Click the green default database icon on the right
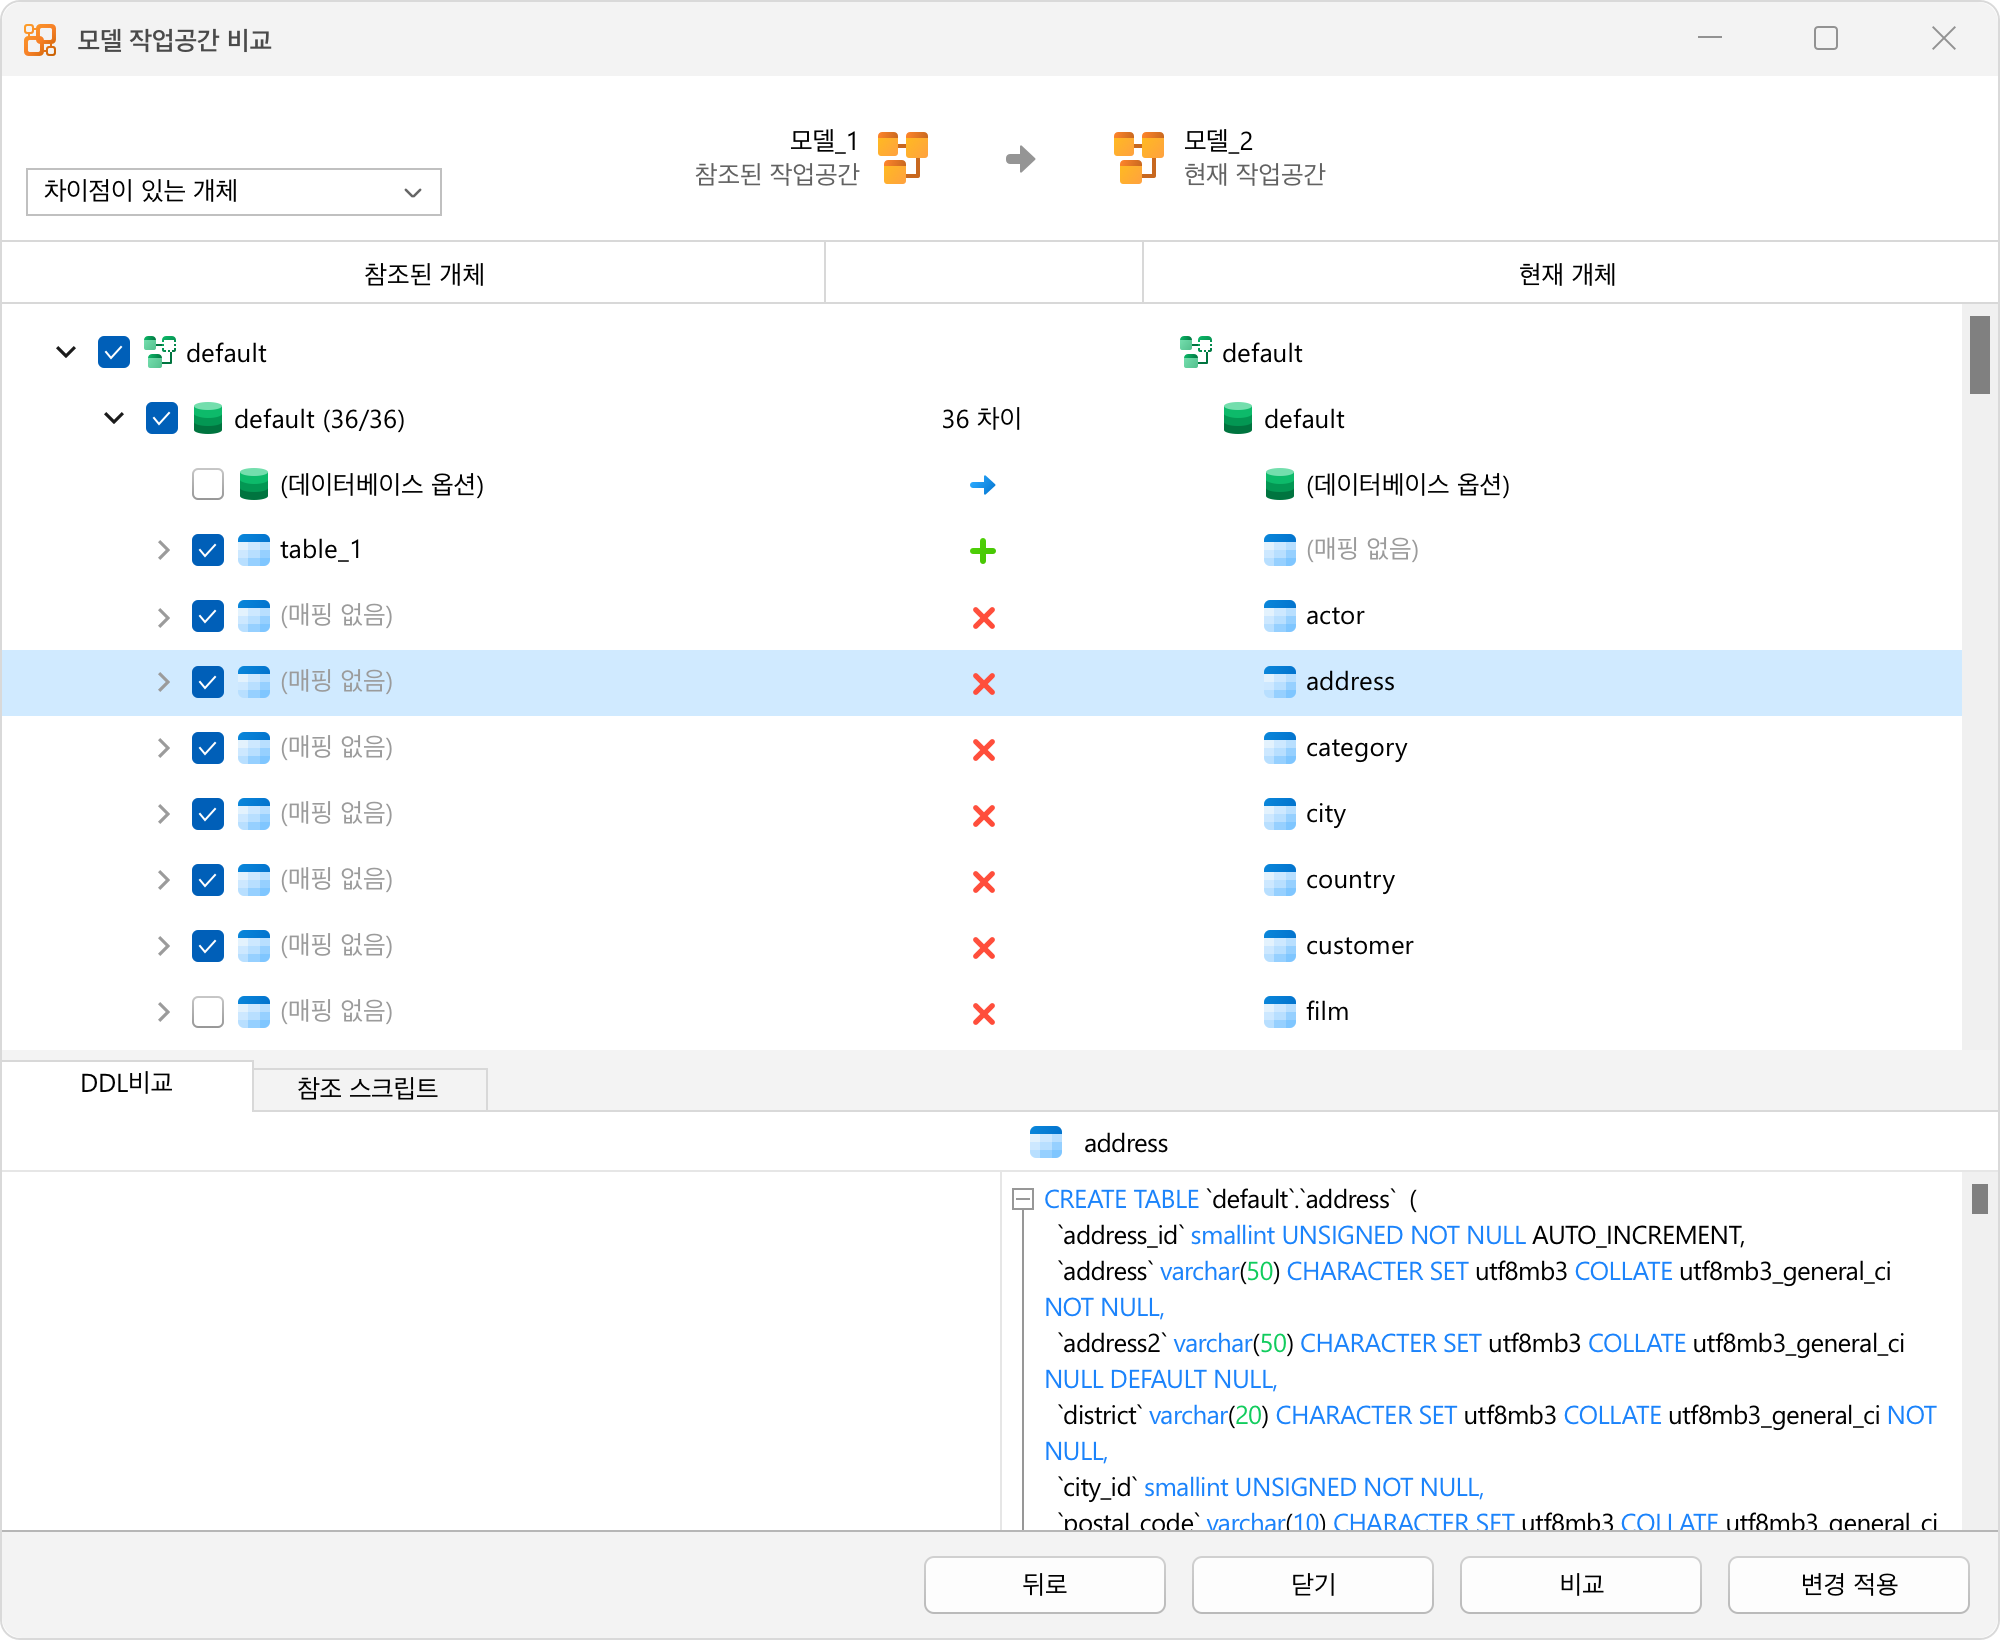Viewport: 2000px width, 1640px height. (x=1238, y=418)
